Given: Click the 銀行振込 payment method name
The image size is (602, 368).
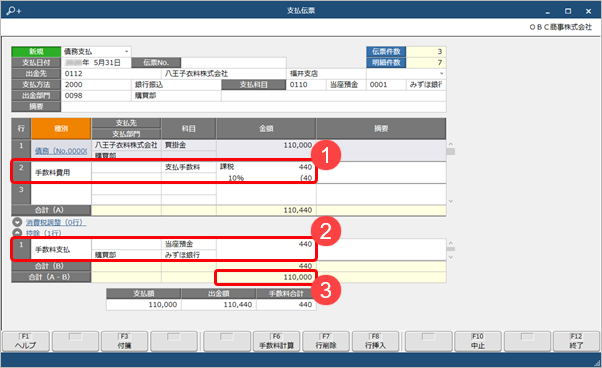Looking at the screenshot, I should click(176, 85).
